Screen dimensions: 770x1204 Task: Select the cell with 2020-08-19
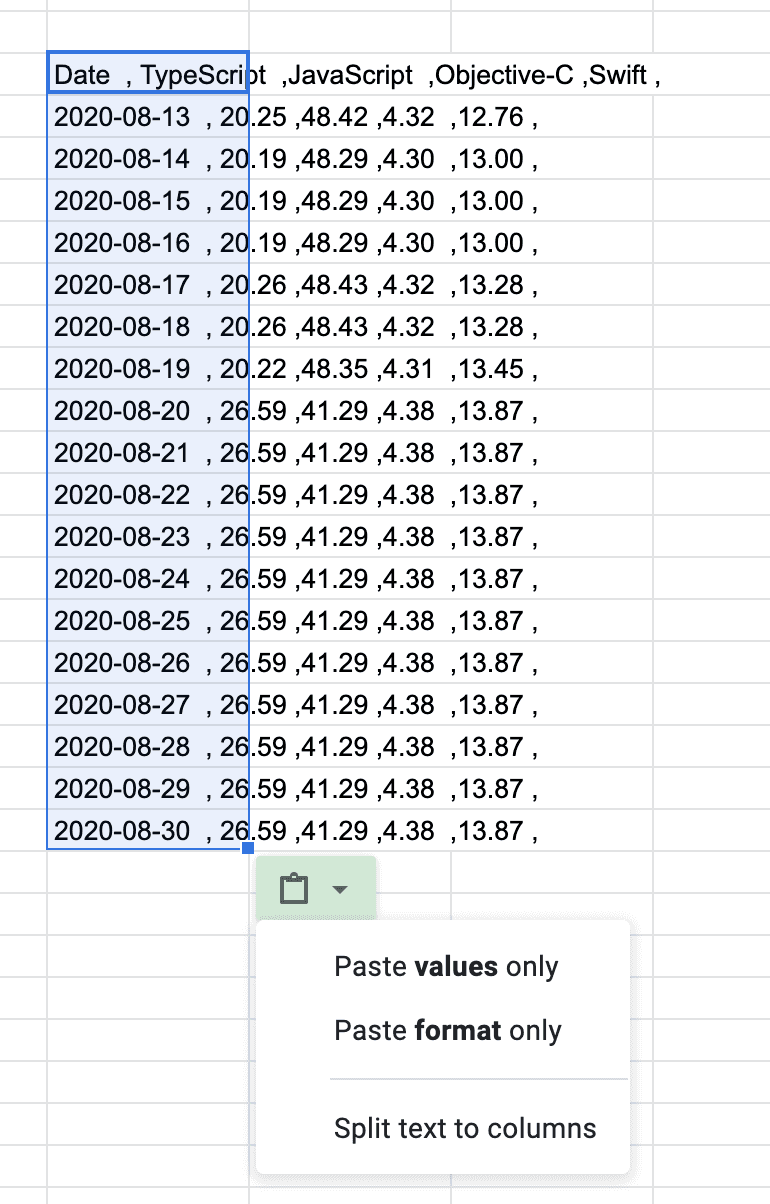point(148,369)
